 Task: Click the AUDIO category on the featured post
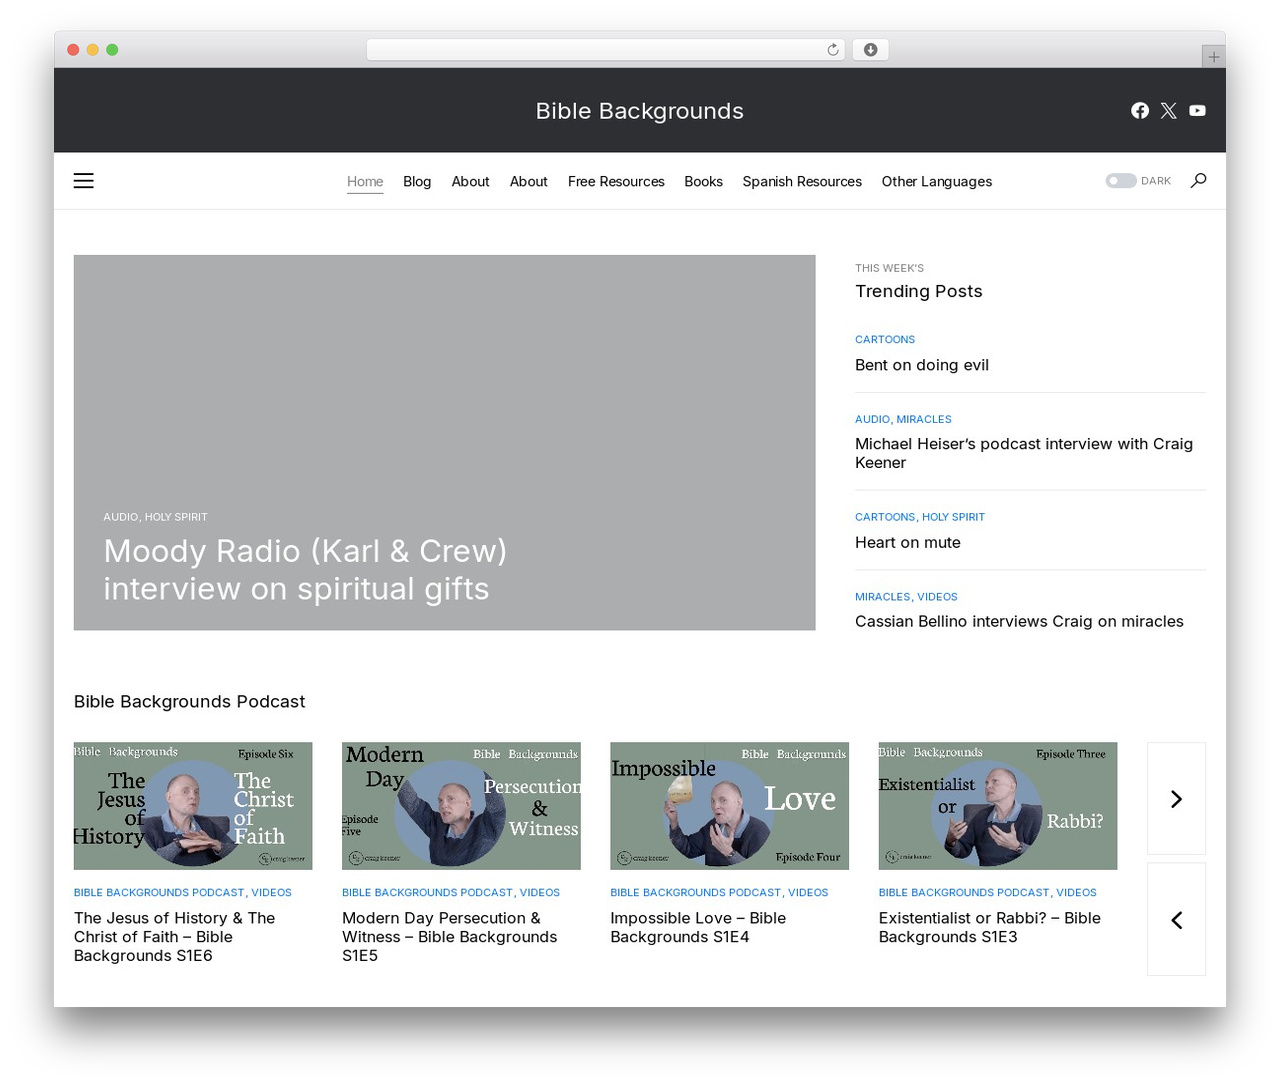[120, 517]
